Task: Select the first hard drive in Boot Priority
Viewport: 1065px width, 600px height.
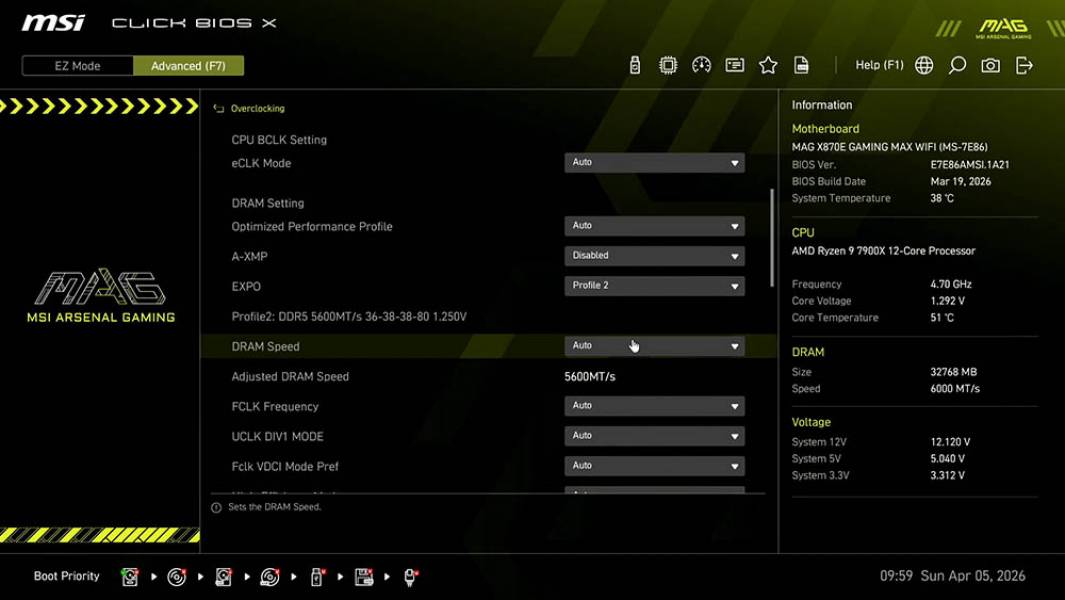Action: tap(129, 576)
